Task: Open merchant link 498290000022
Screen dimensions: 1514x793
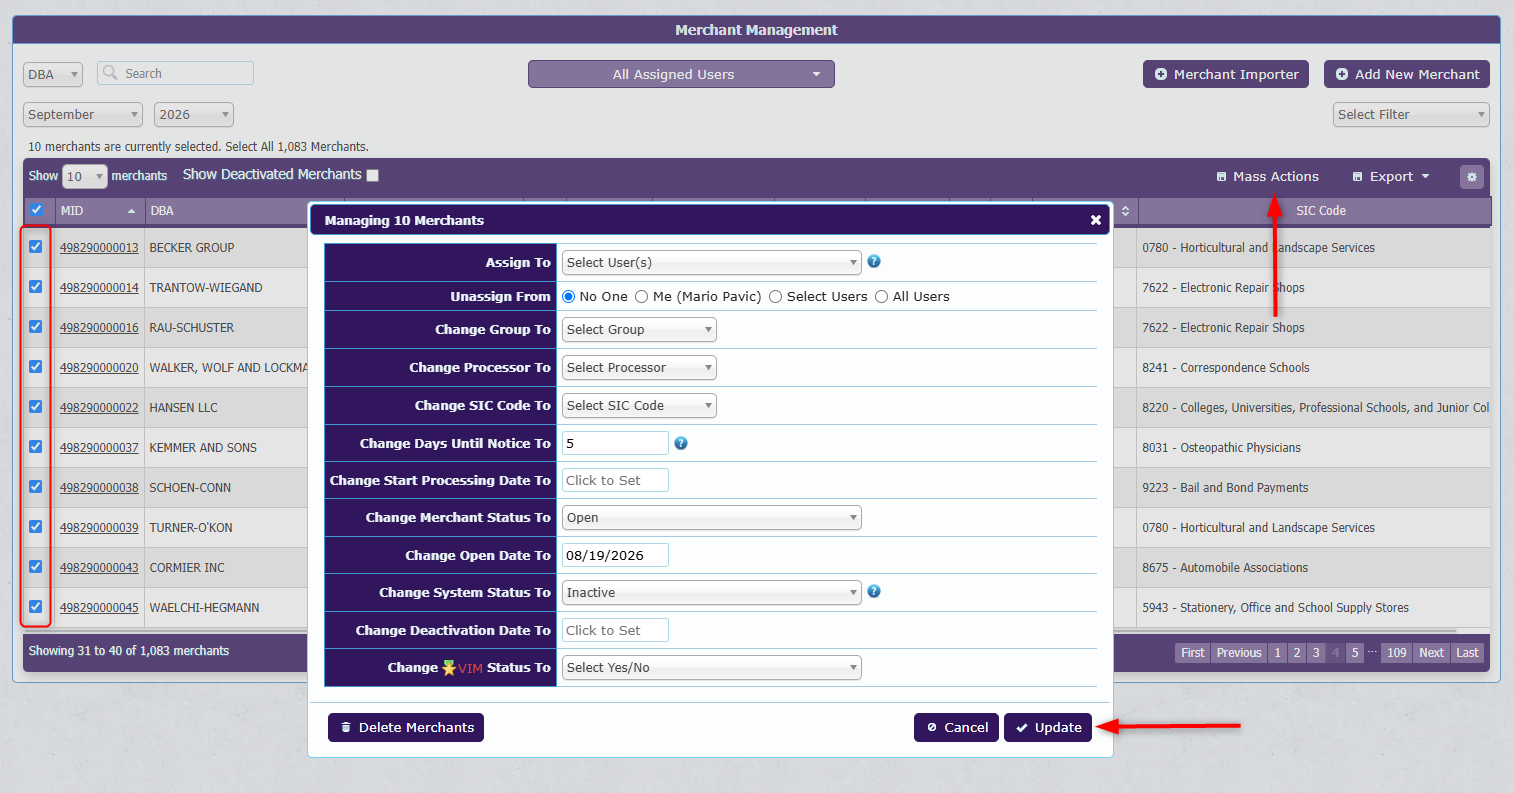Action: click(x=99, y=408)
